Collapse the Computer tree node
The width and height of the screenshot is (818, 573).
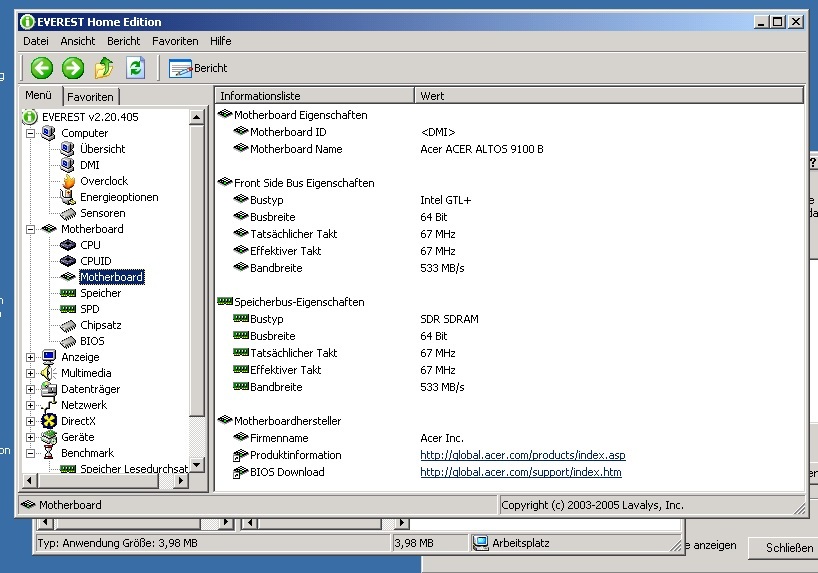pos(30,133)
